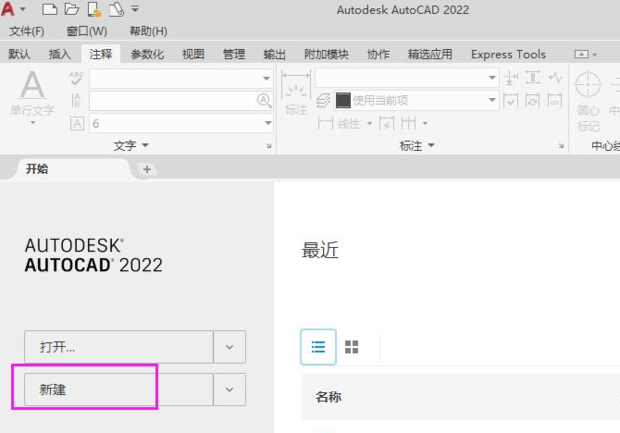Expand the 标注 panel title arrow
The width and height of the screenshot is (620, 433).
[431, 146]
